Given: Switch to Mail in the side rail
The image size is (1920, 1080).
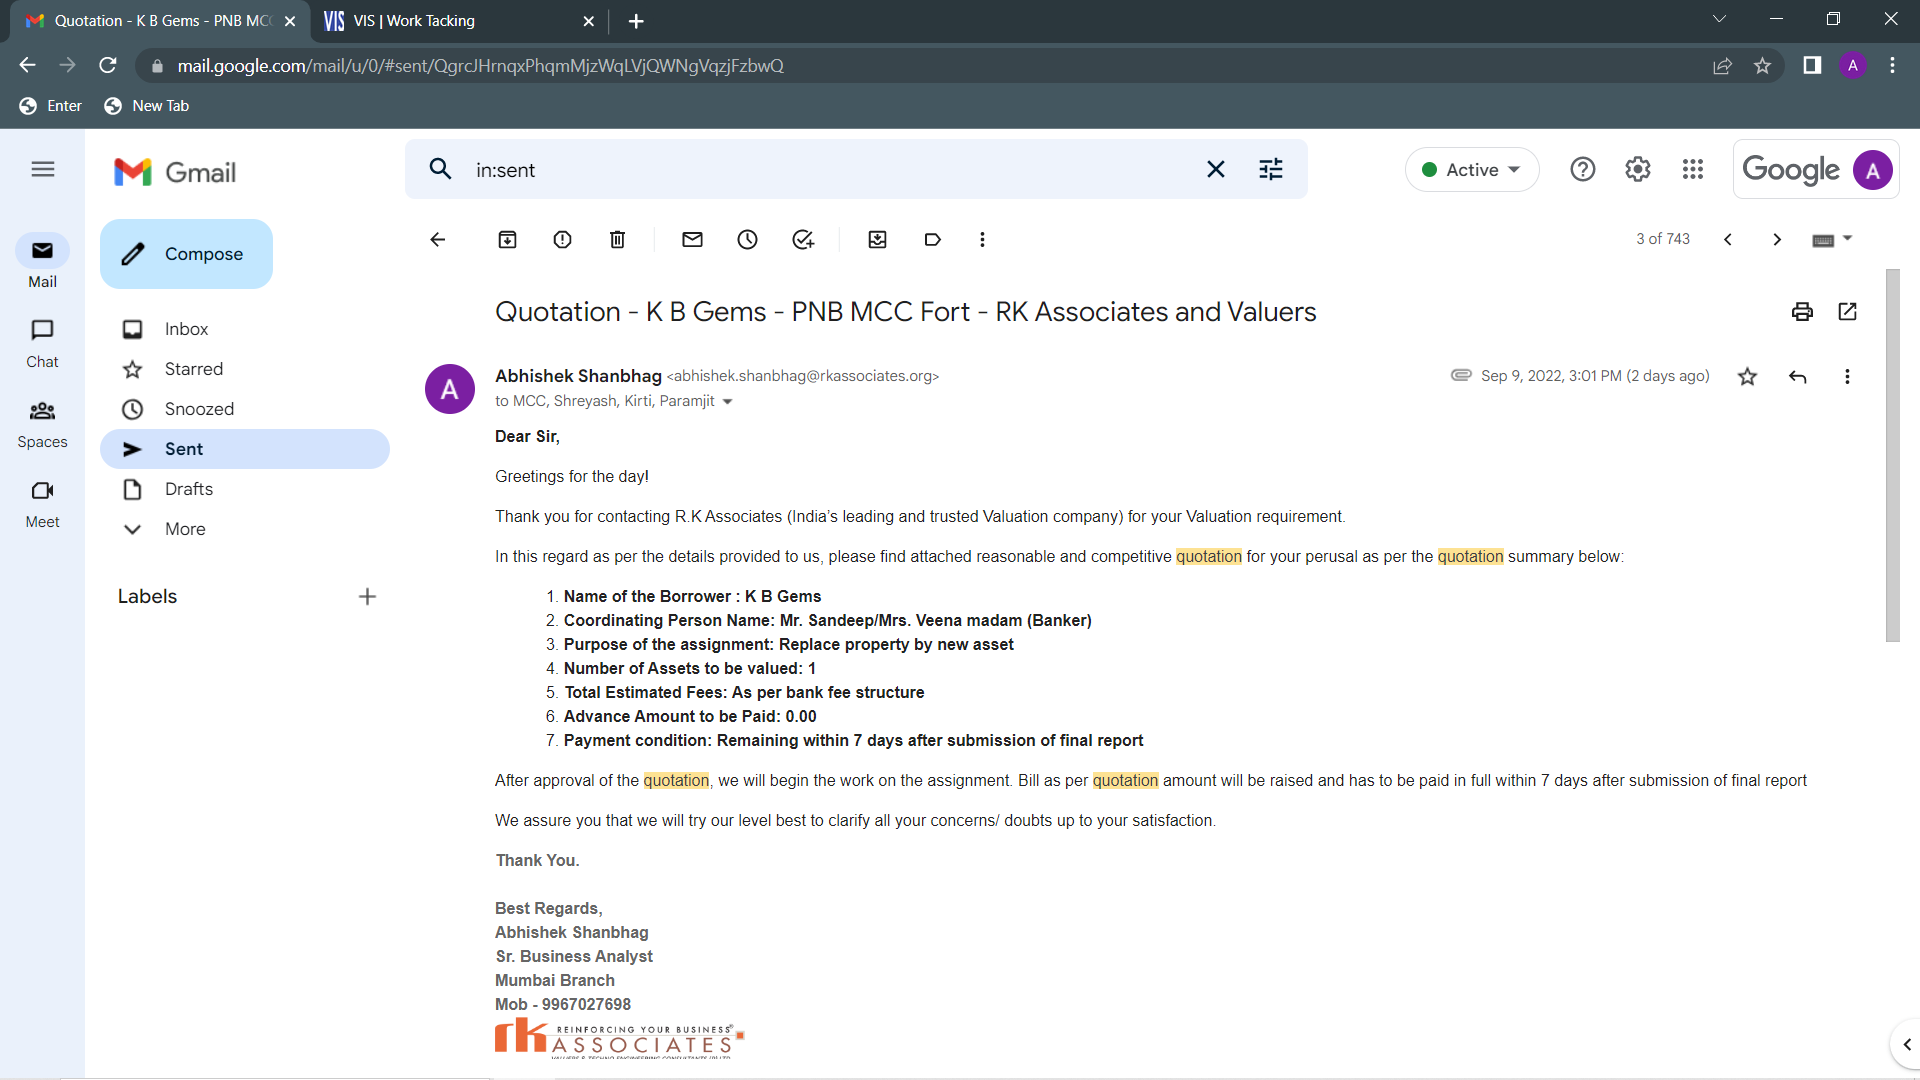Looking at the screenshot, I should [x=42, y=263].
